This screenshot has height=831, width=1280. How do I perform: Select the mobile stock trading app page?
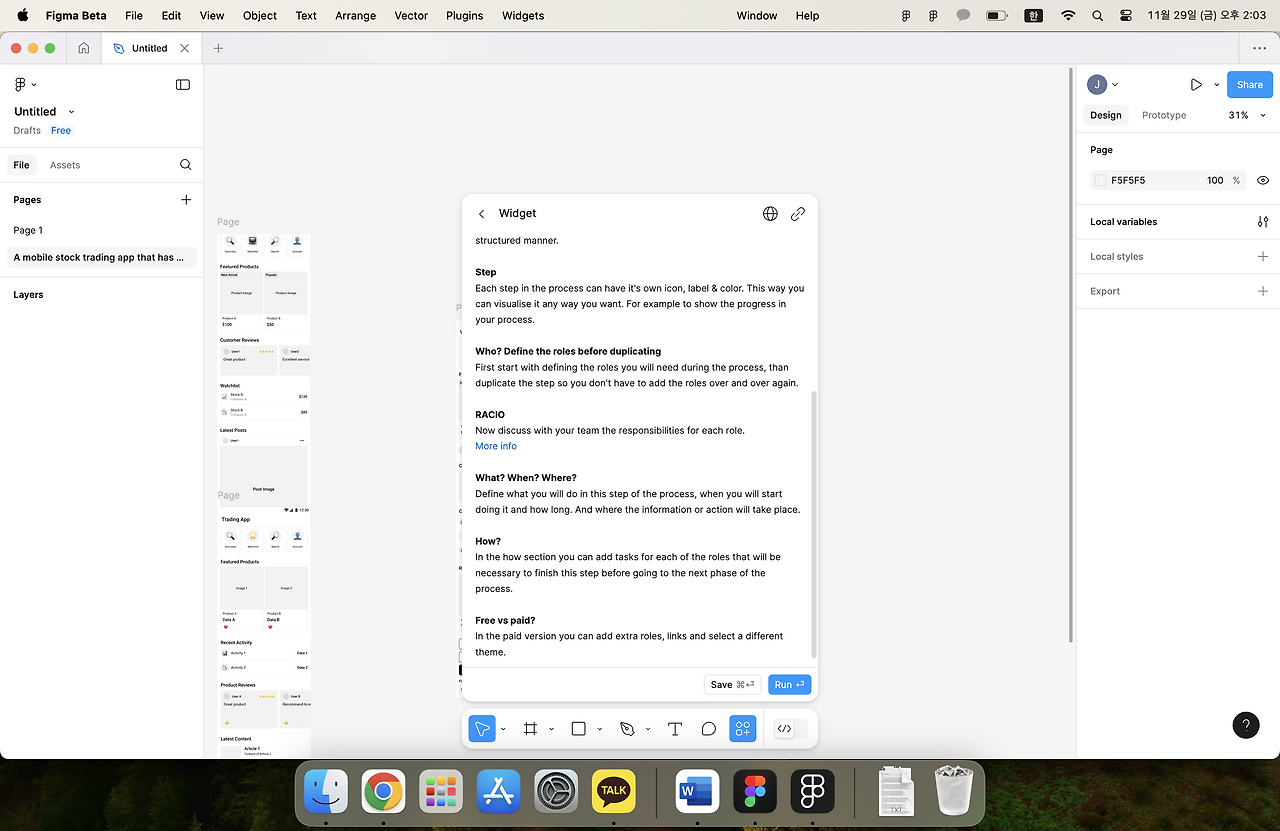[99, 258]
